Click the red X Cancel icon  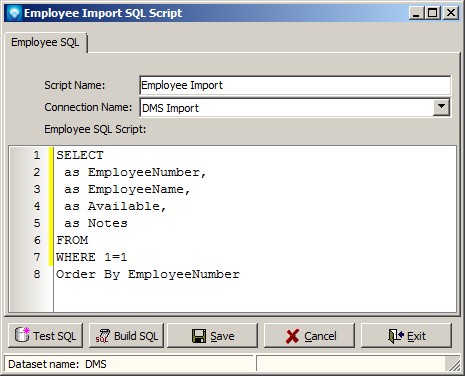pos(292,336)
